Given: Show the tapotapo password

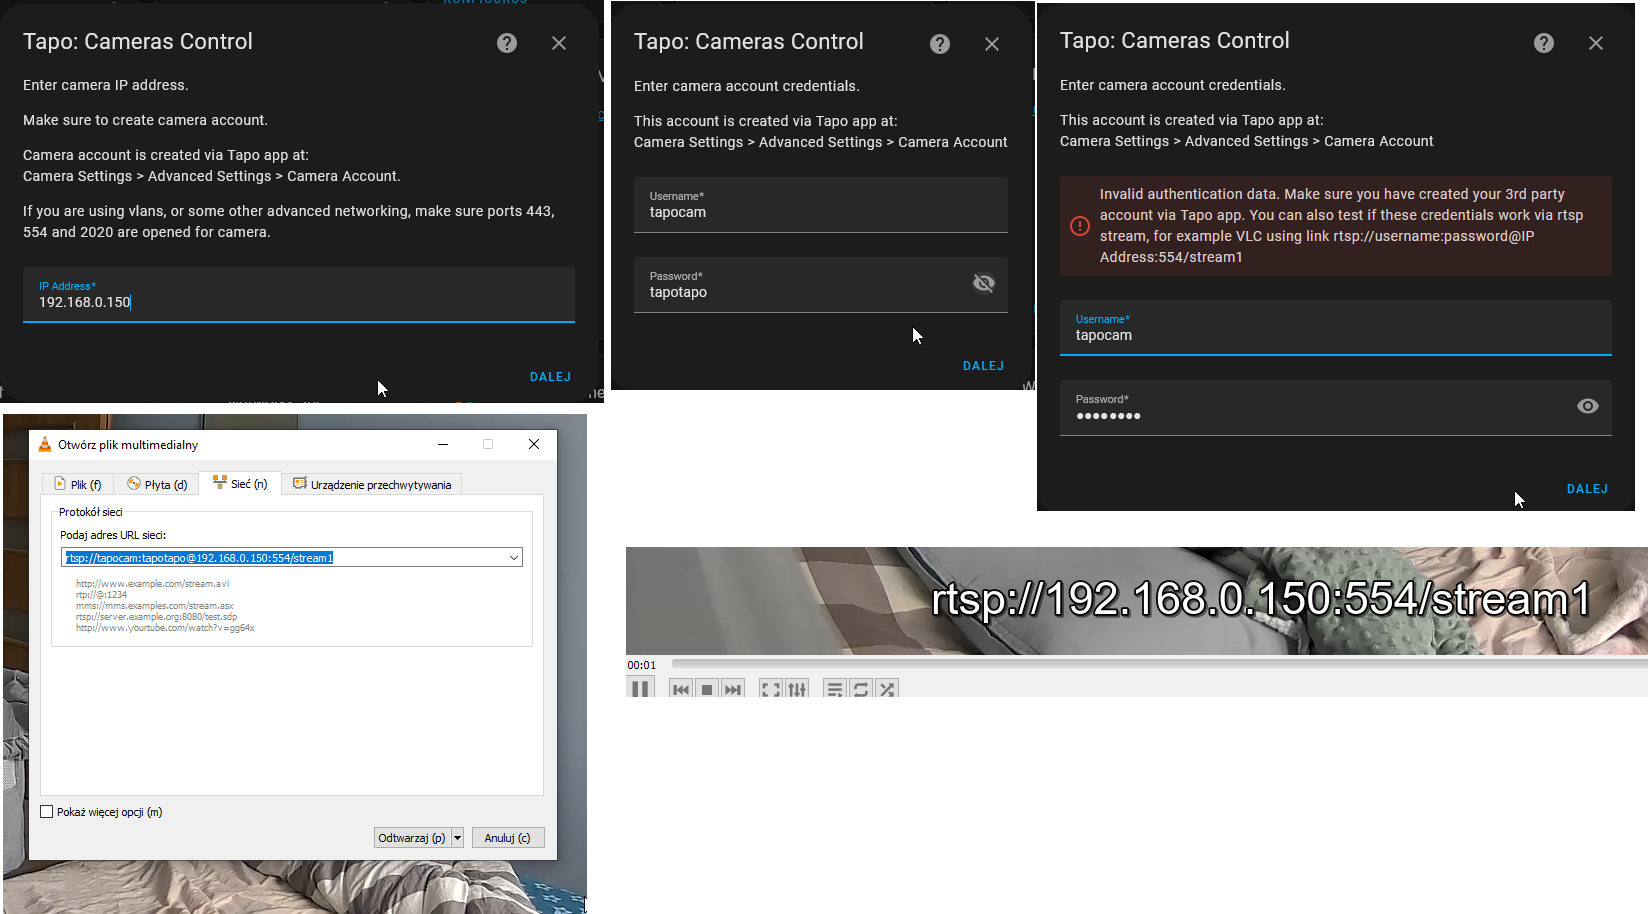Looking at the screenshot, I should click(x=984, y=283).
